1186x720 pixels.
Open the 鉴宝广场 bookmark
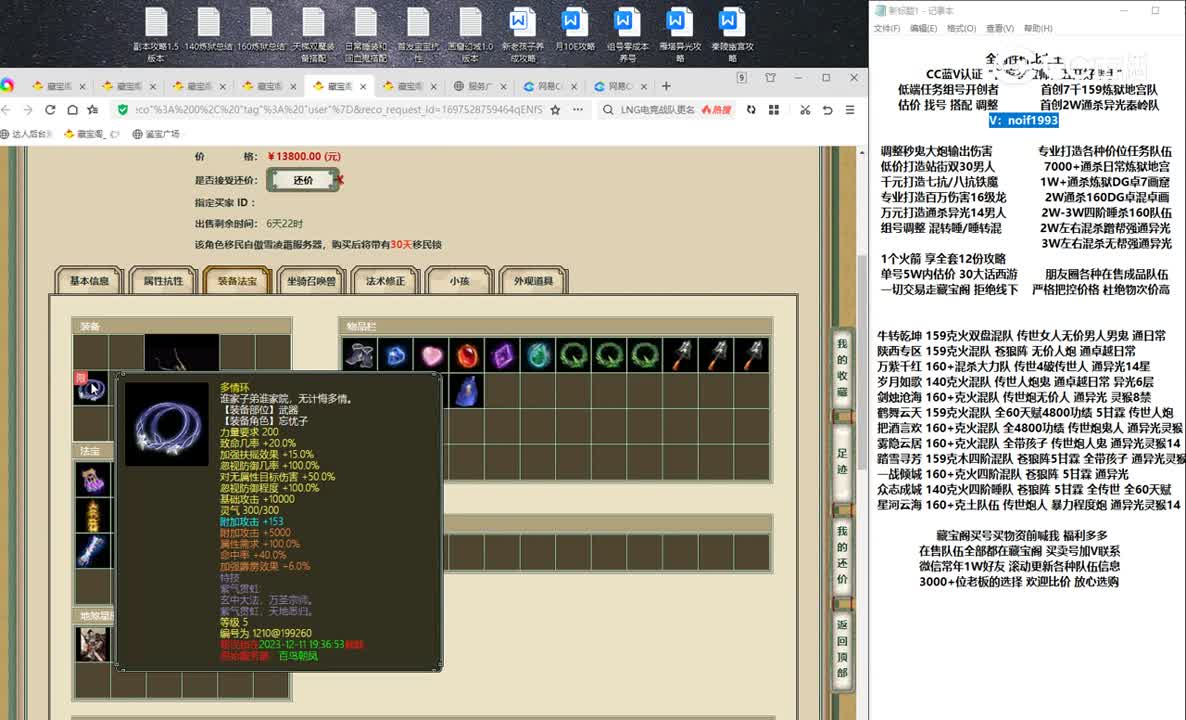coord(156,134)
